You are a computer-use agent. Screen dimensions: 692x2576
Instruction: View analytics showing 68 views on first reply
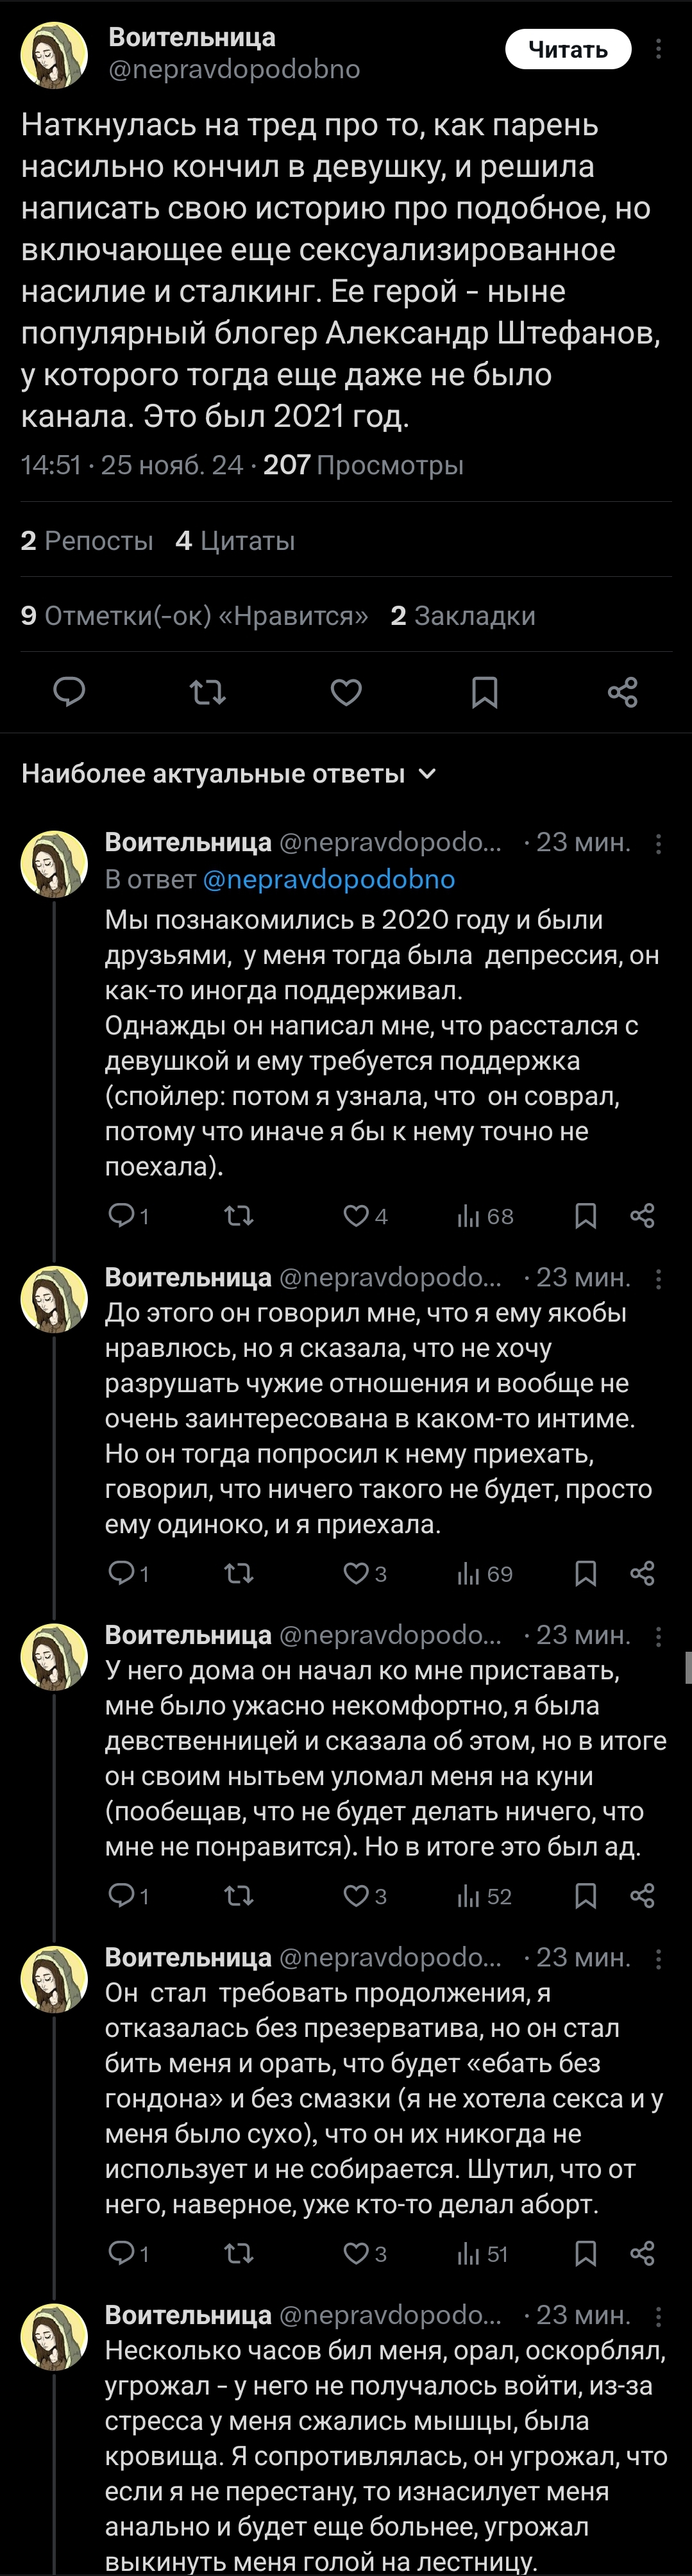point(486,1216)
